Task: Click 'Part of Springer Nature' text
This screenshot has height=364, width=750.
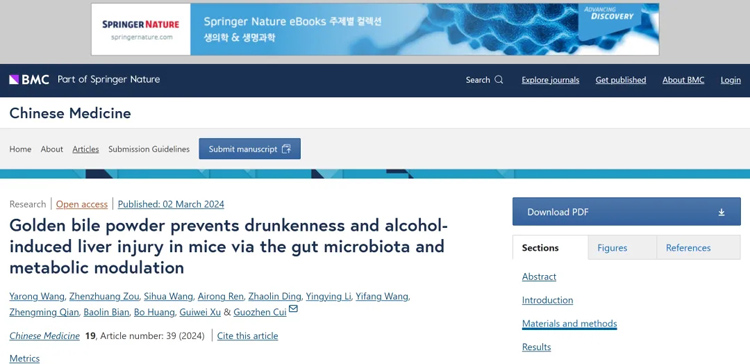Action: (109, 79)
